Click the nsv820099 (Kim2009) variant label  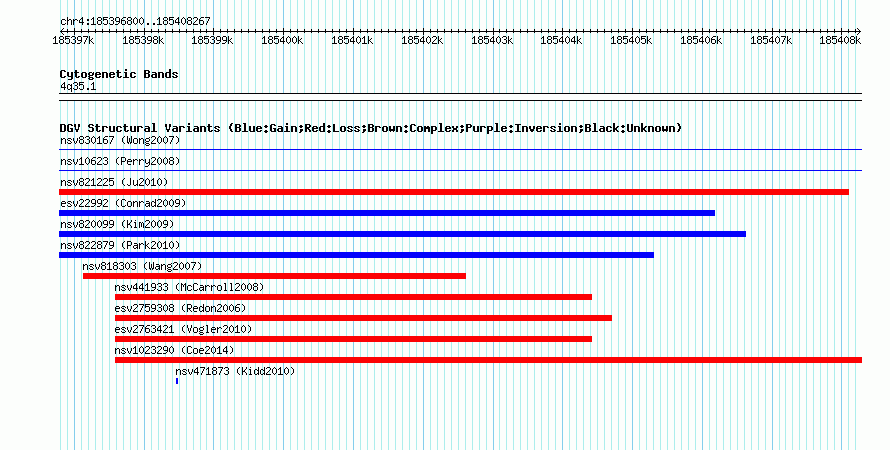coord(117,224)
